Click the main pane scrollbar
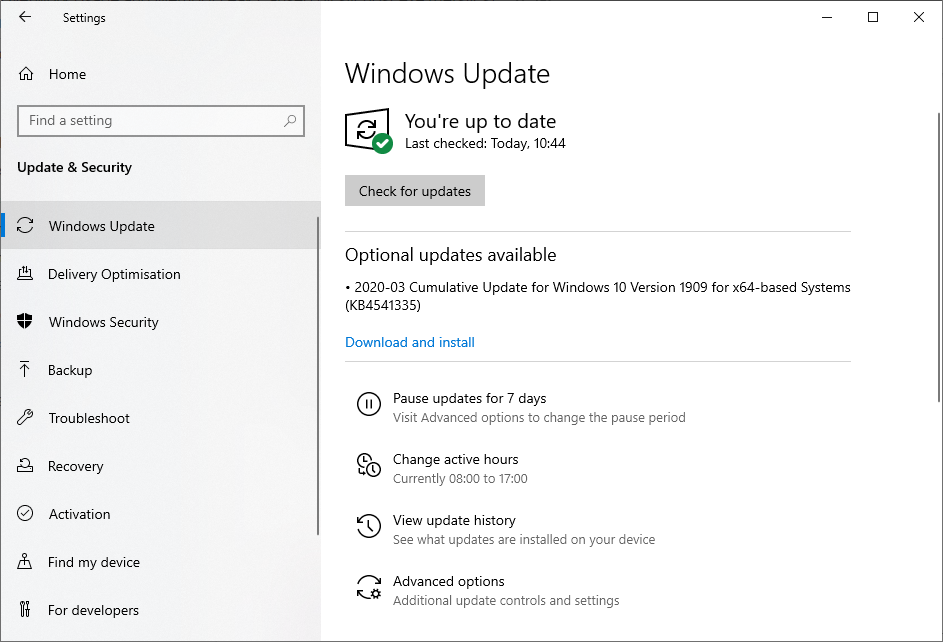The image size is (943, 642). 939,257
